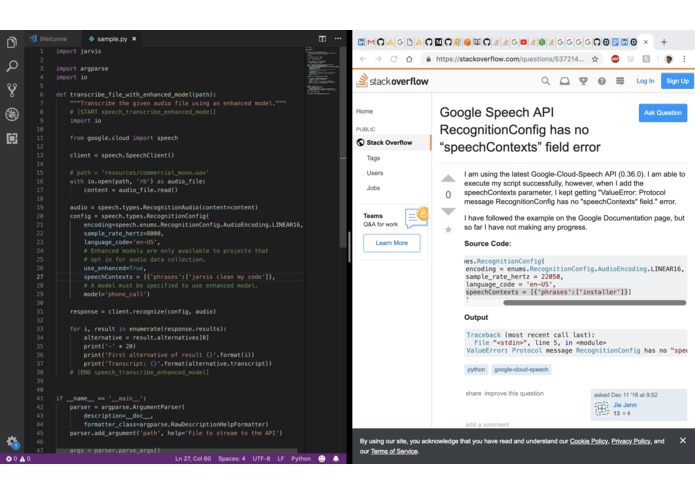
Task: Click the feedback smiley in status bar
Action: click(322, 459)
